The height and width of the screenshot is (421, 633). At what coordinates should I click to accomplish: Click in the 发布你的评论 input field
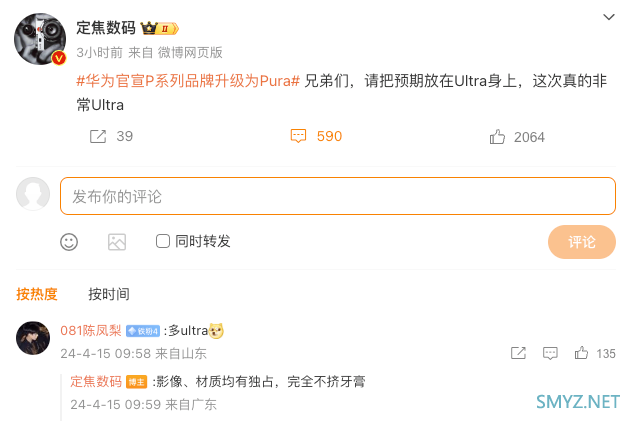coord(337,196)
